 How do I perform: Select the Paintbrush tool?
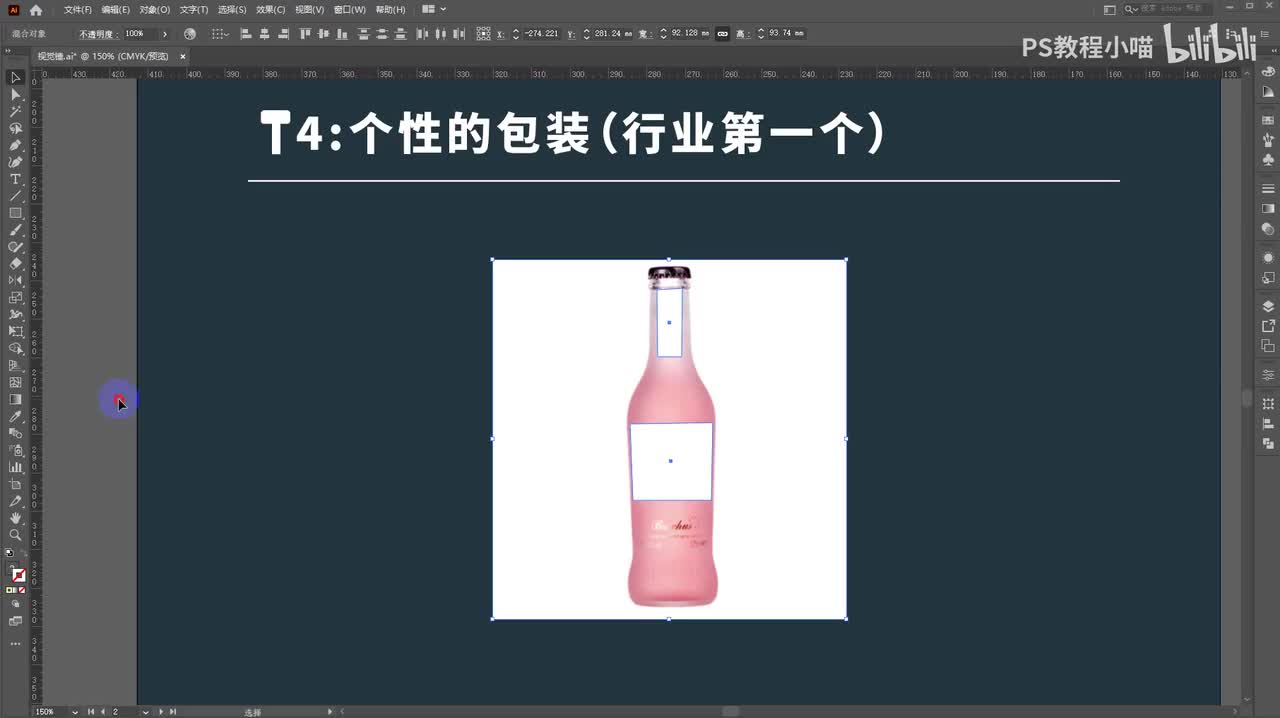point(15,230)
